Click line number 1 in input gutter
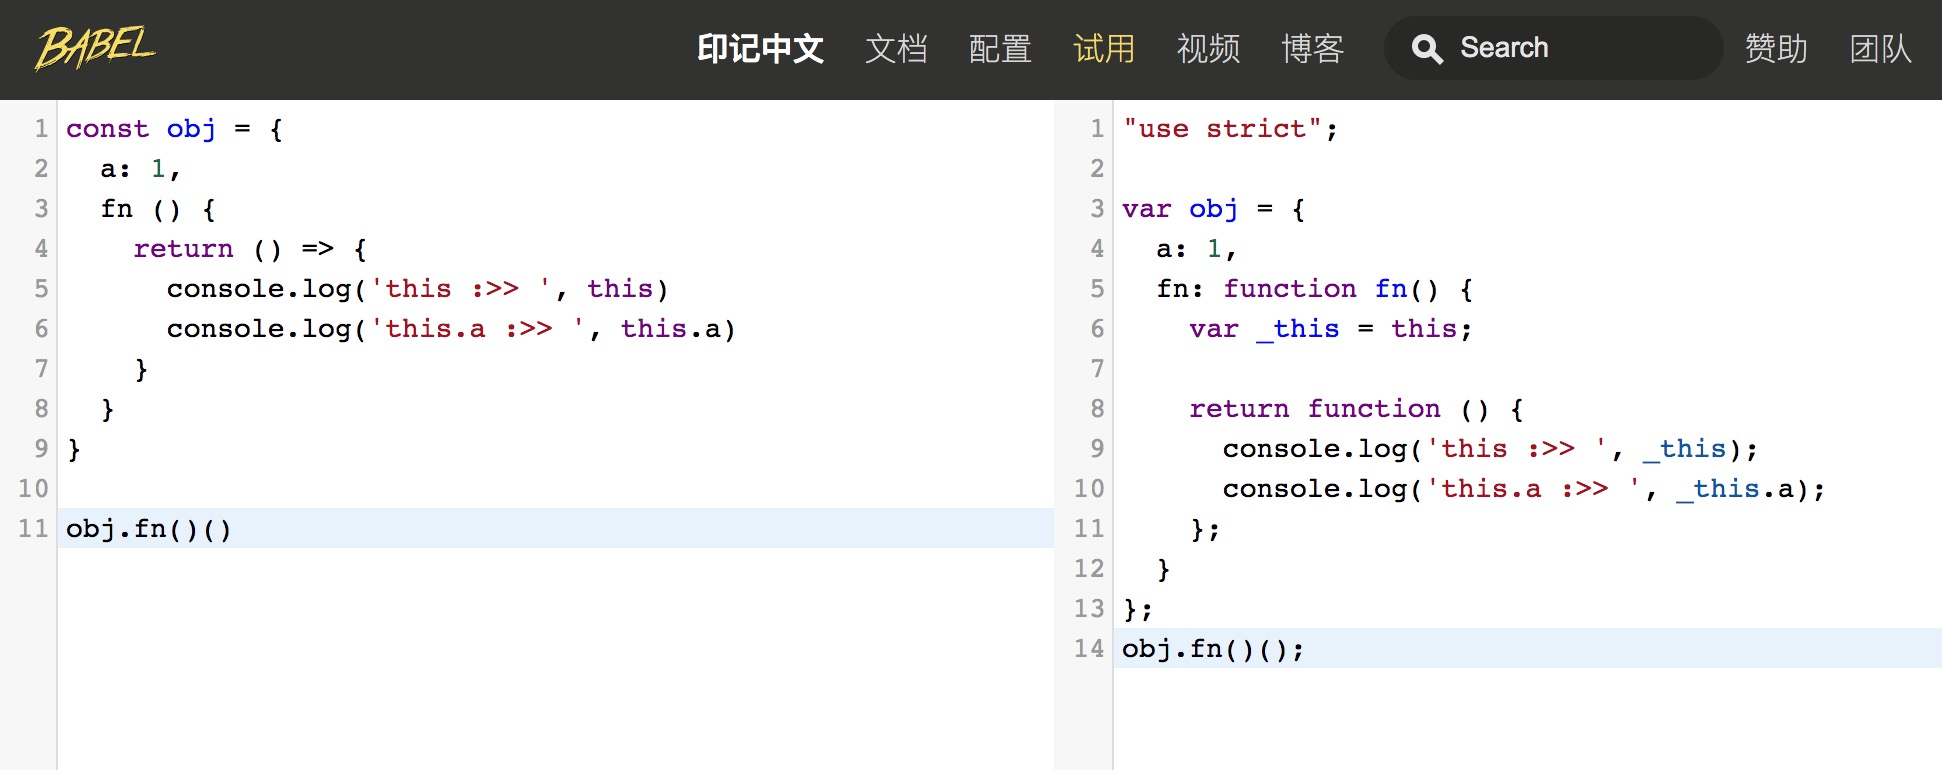Screen dimensions: 1942x770 coord(41,129)
